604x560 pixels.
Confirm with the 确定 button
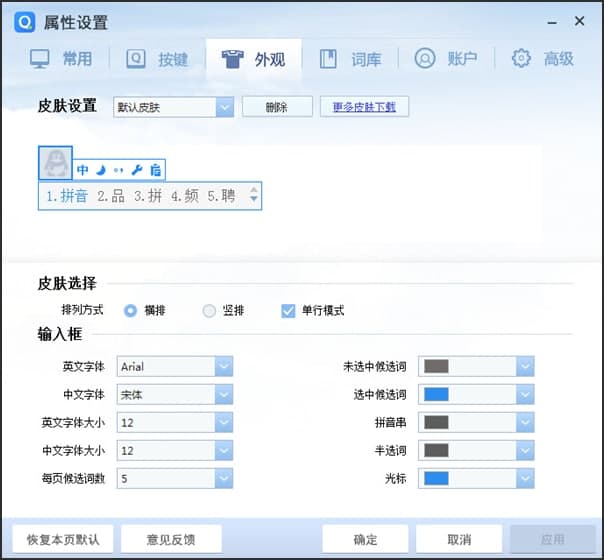tap(365, 540)
